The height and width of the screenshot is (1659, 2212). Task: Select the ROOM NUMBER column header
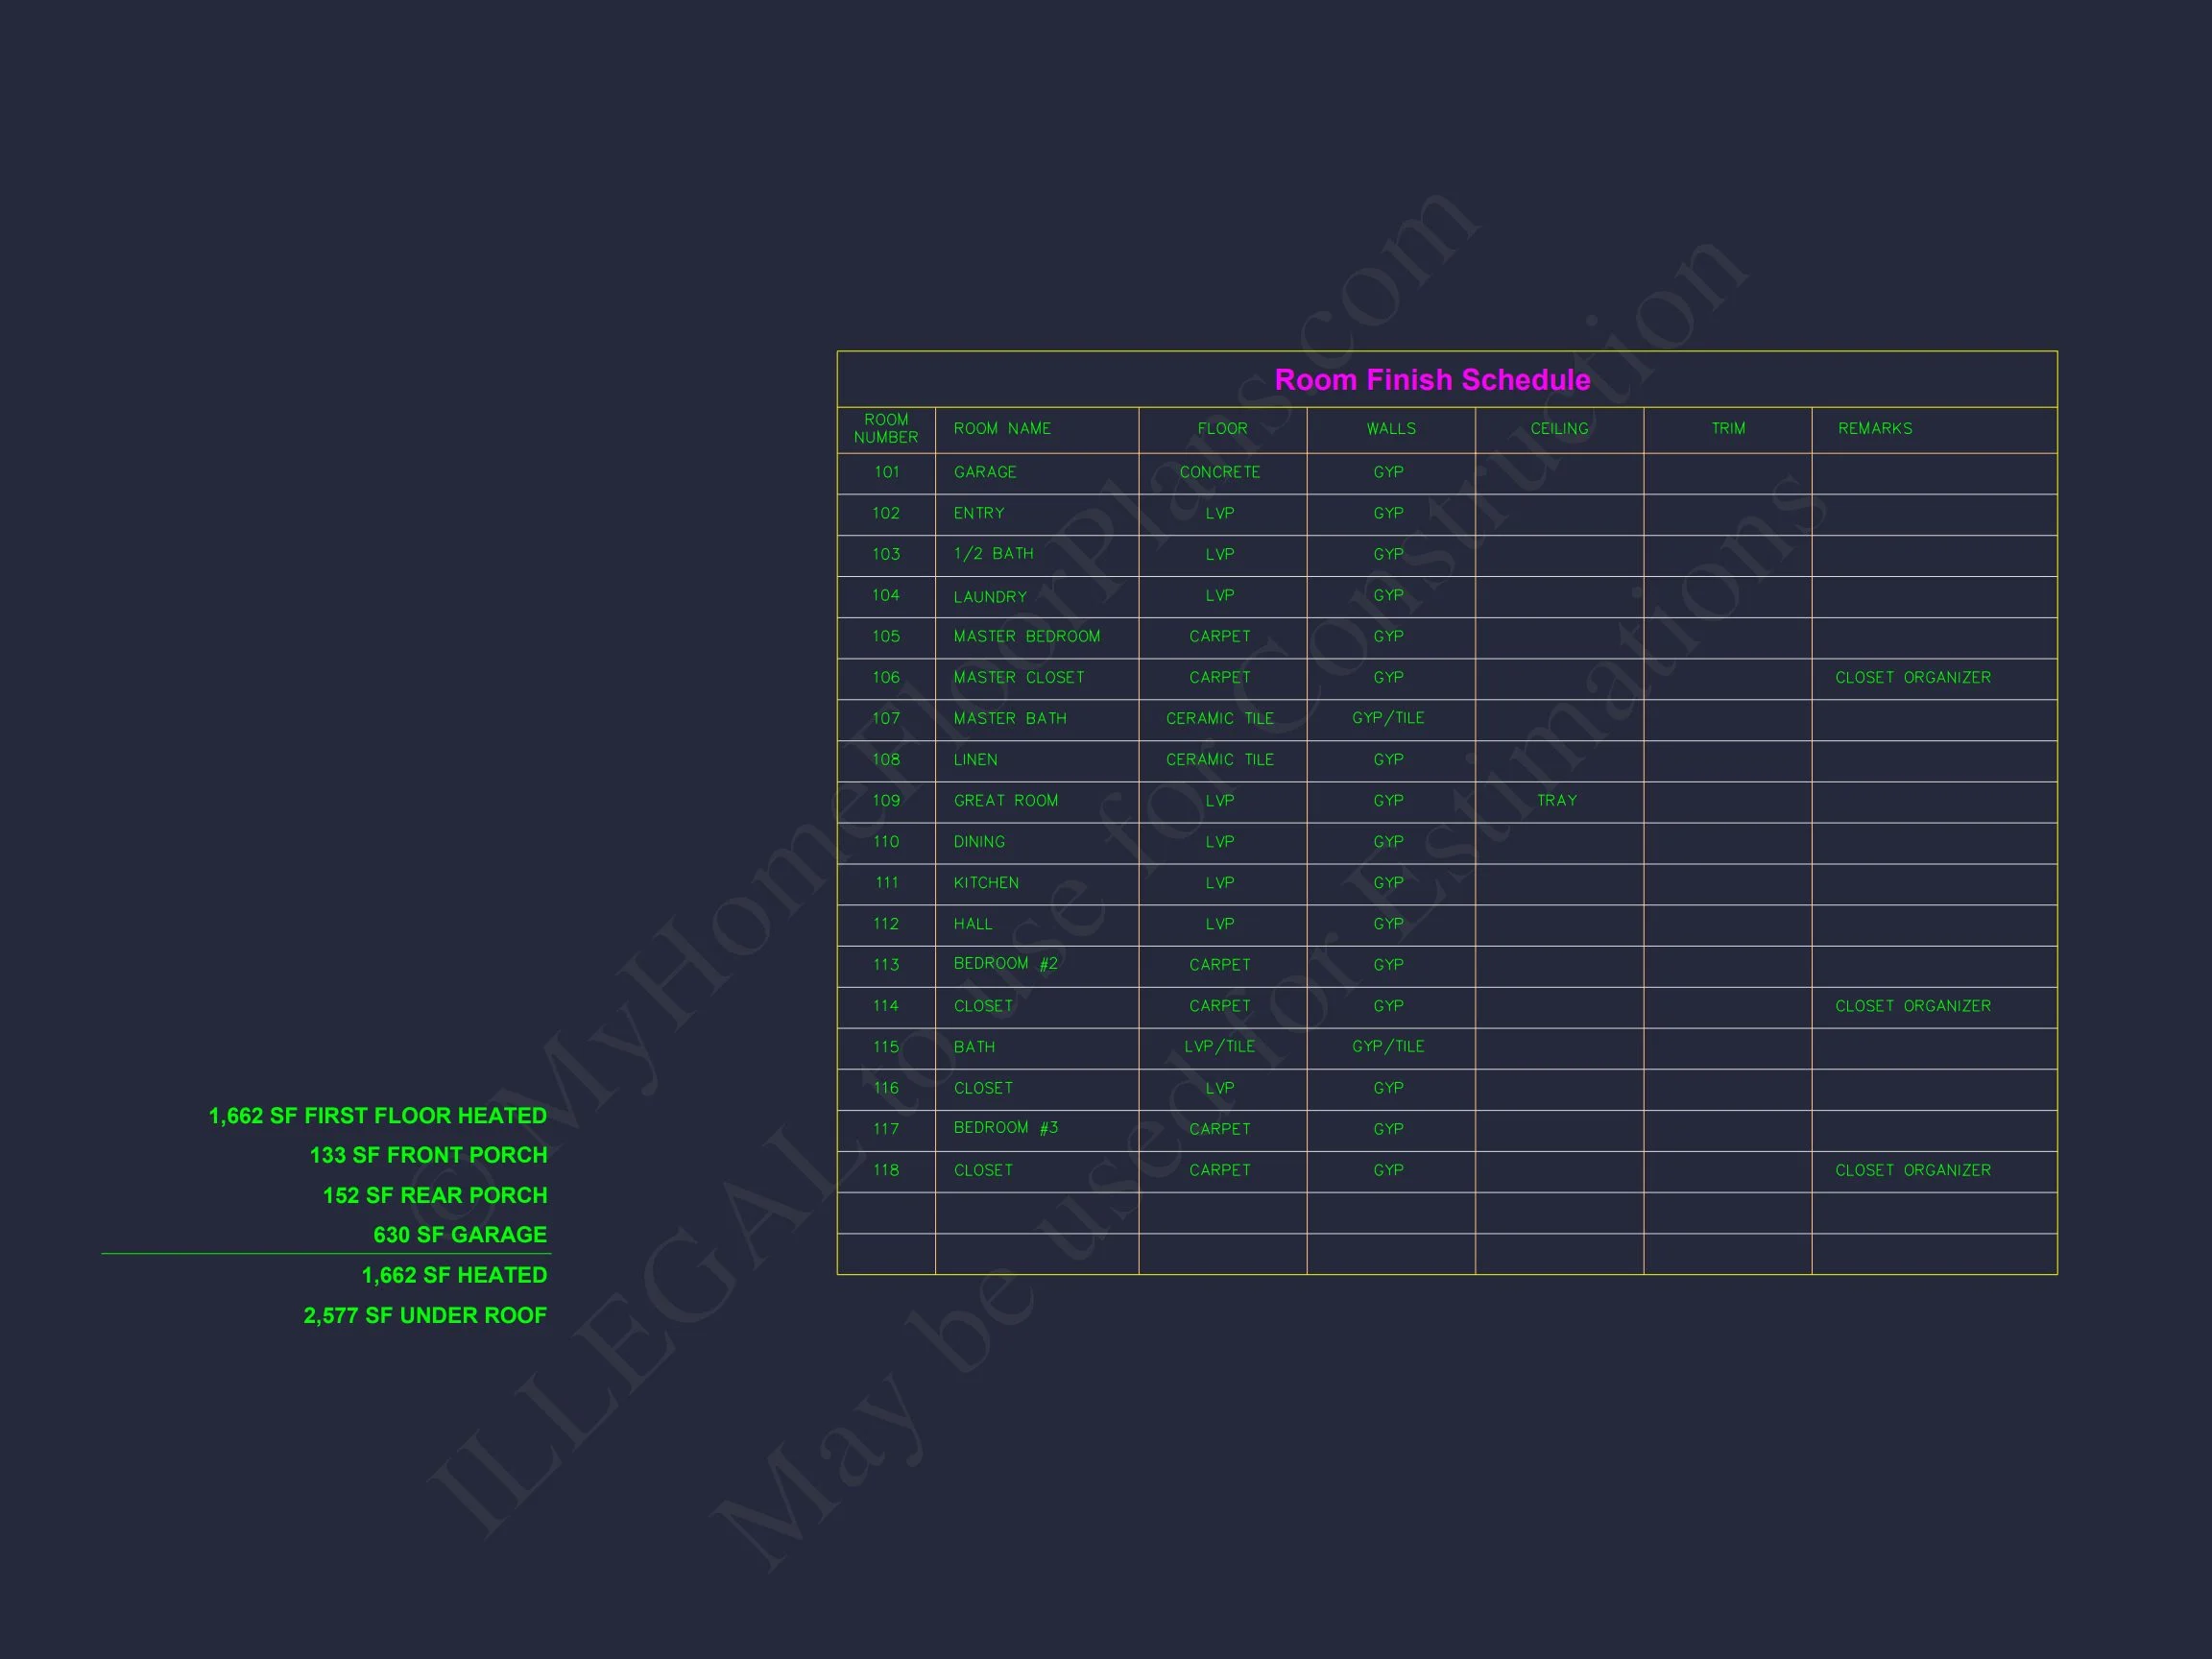tap(886, 429)
